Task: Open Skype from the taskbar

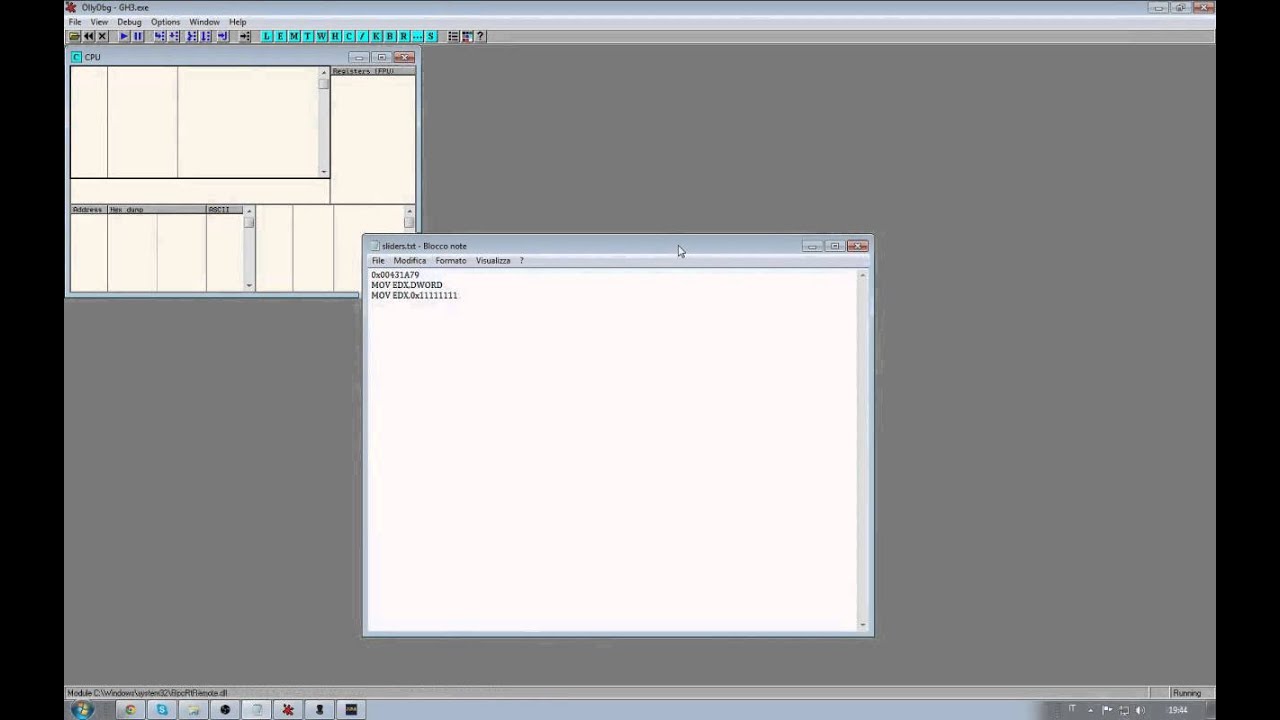Action: tap(161, 710)
